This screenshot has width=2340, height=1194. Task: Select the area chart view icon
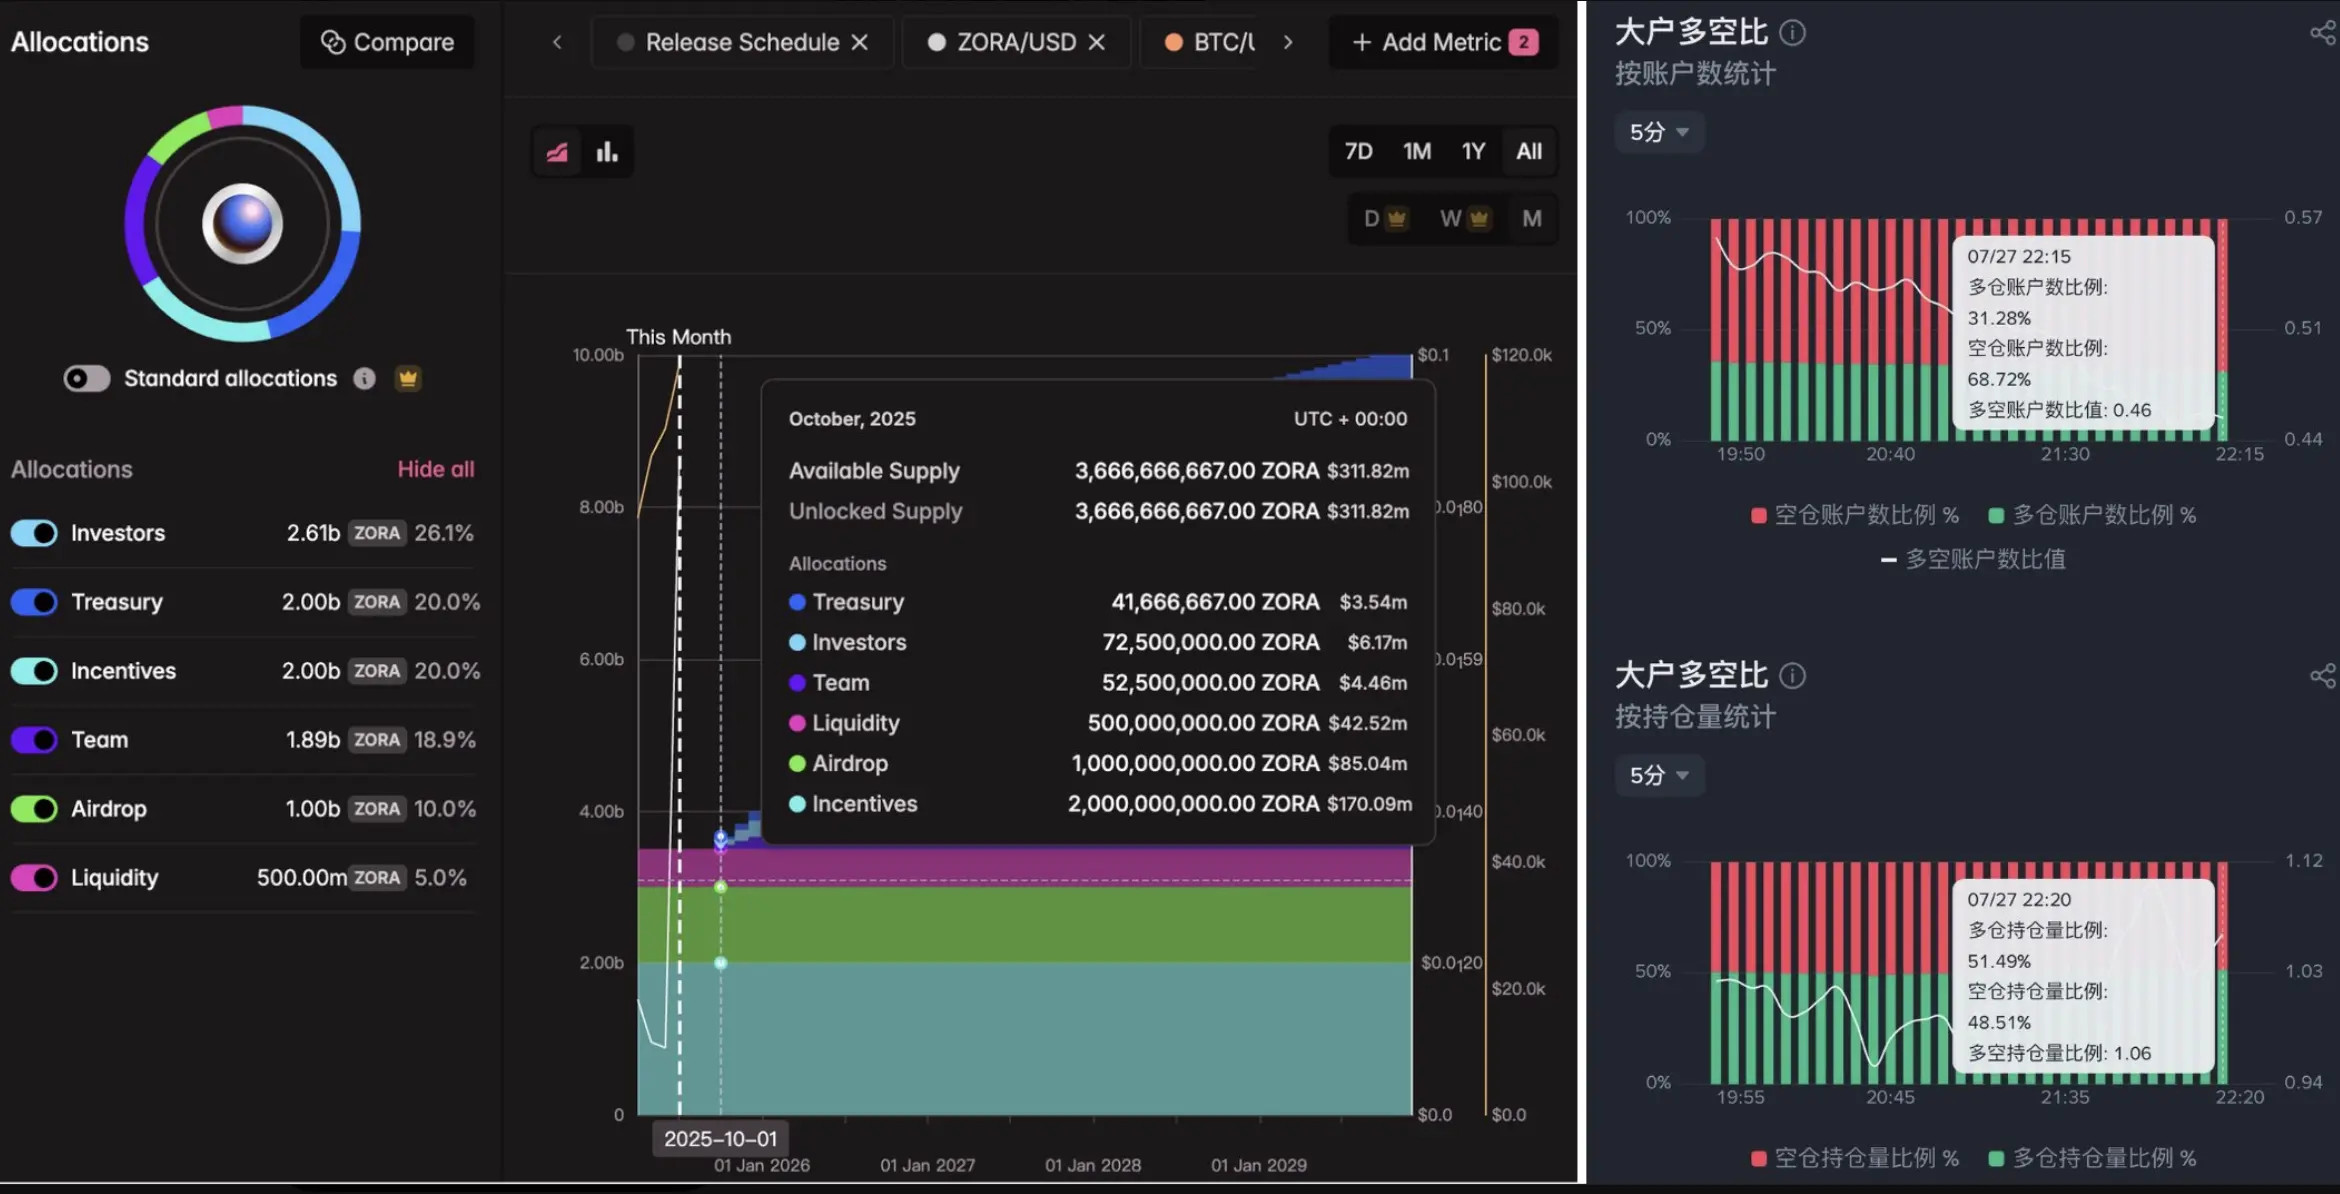pyautogui.click(x=557, y=152)
